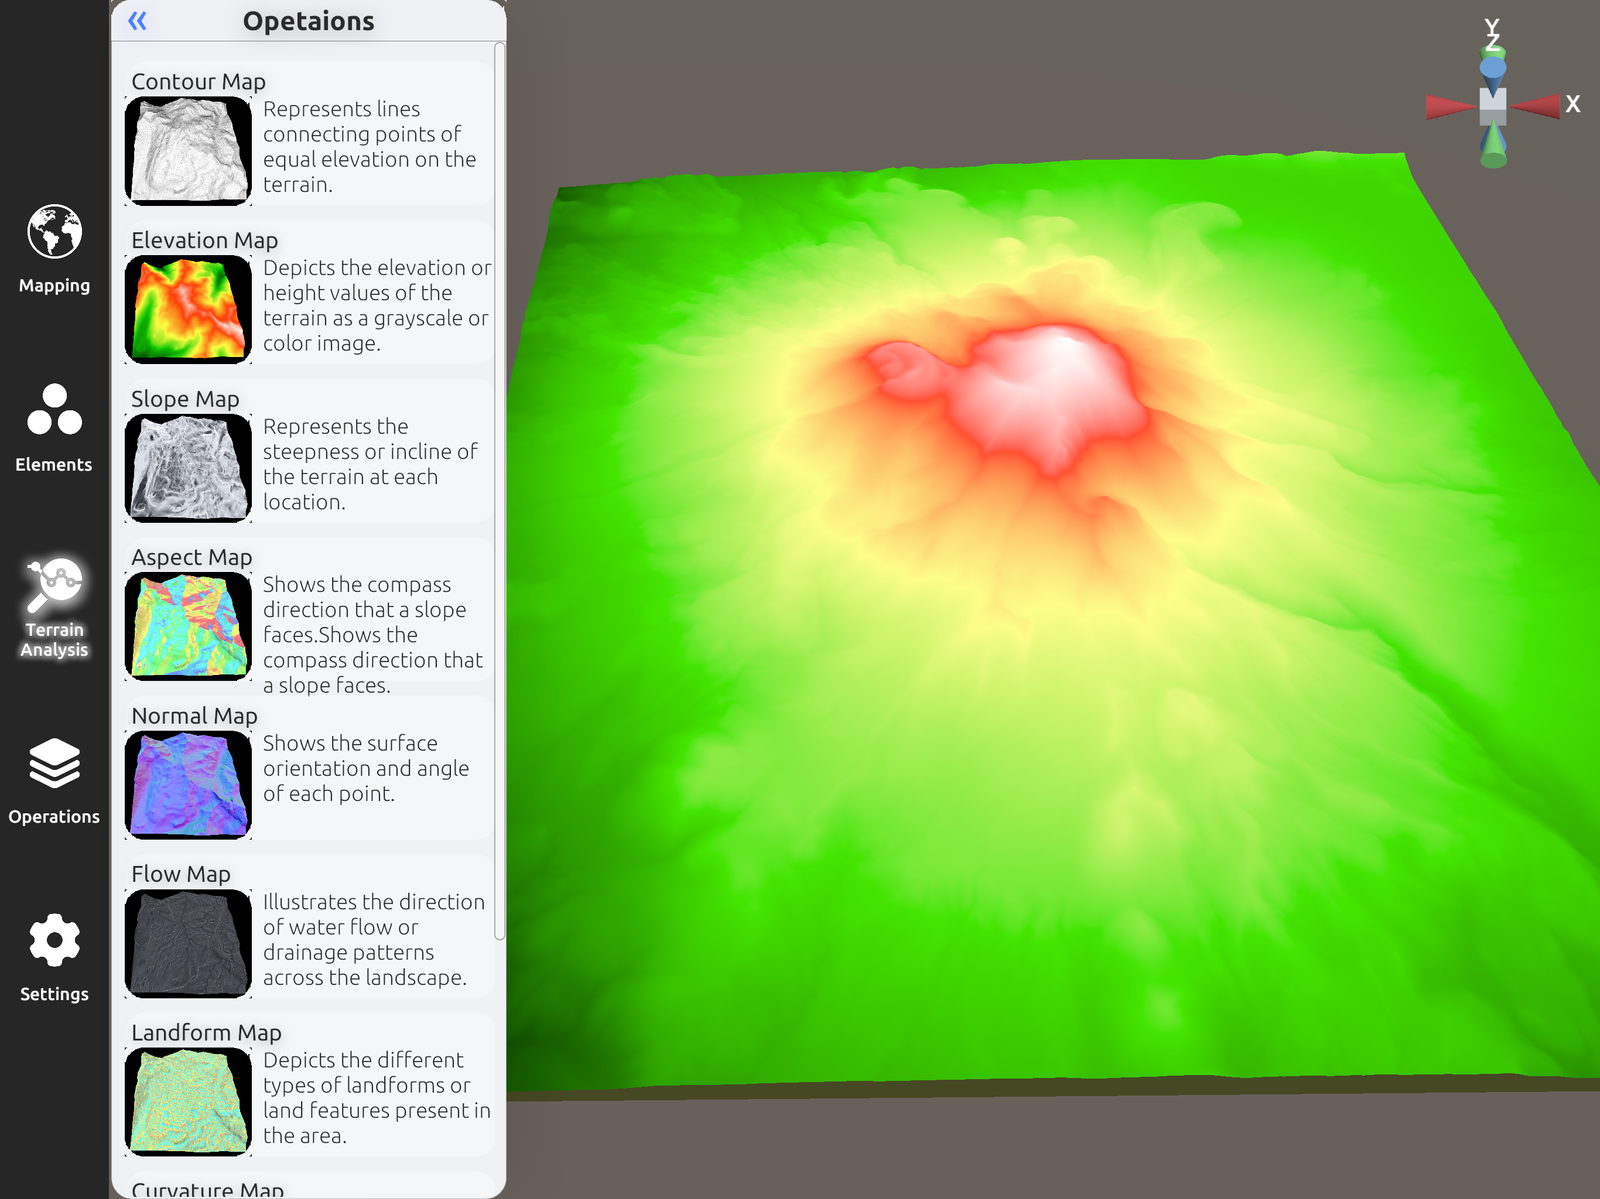The height and width of the screenshot is (1199, 1600).
Task: Select the Flow Map thumbnail
Action: [188, 943]
